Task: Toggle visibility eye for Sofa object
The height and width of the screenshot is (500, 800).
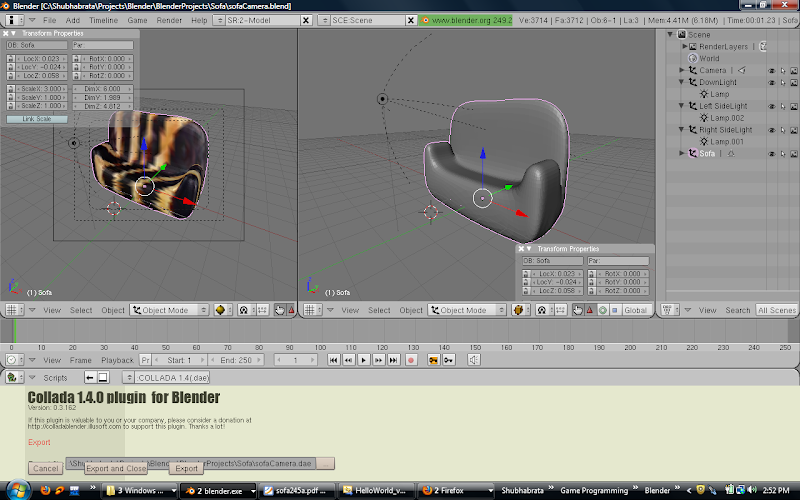Action: (x=771, y=154)
